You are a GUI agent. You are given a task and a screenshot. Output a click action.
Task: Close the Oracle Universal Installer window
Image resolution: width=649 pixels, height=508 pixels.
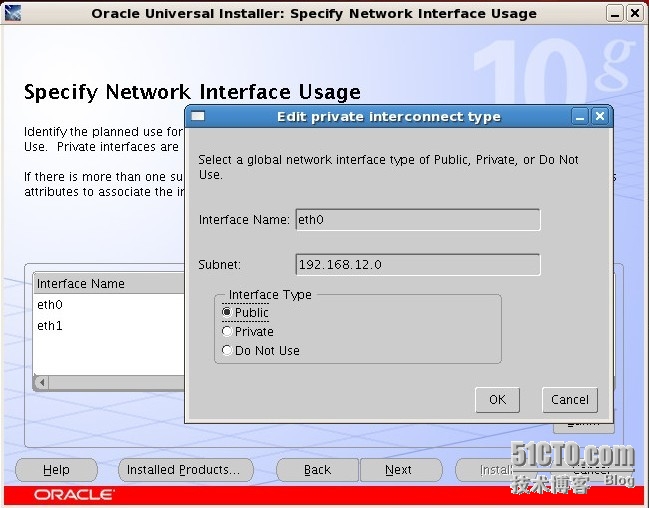[x=635, y=14]
